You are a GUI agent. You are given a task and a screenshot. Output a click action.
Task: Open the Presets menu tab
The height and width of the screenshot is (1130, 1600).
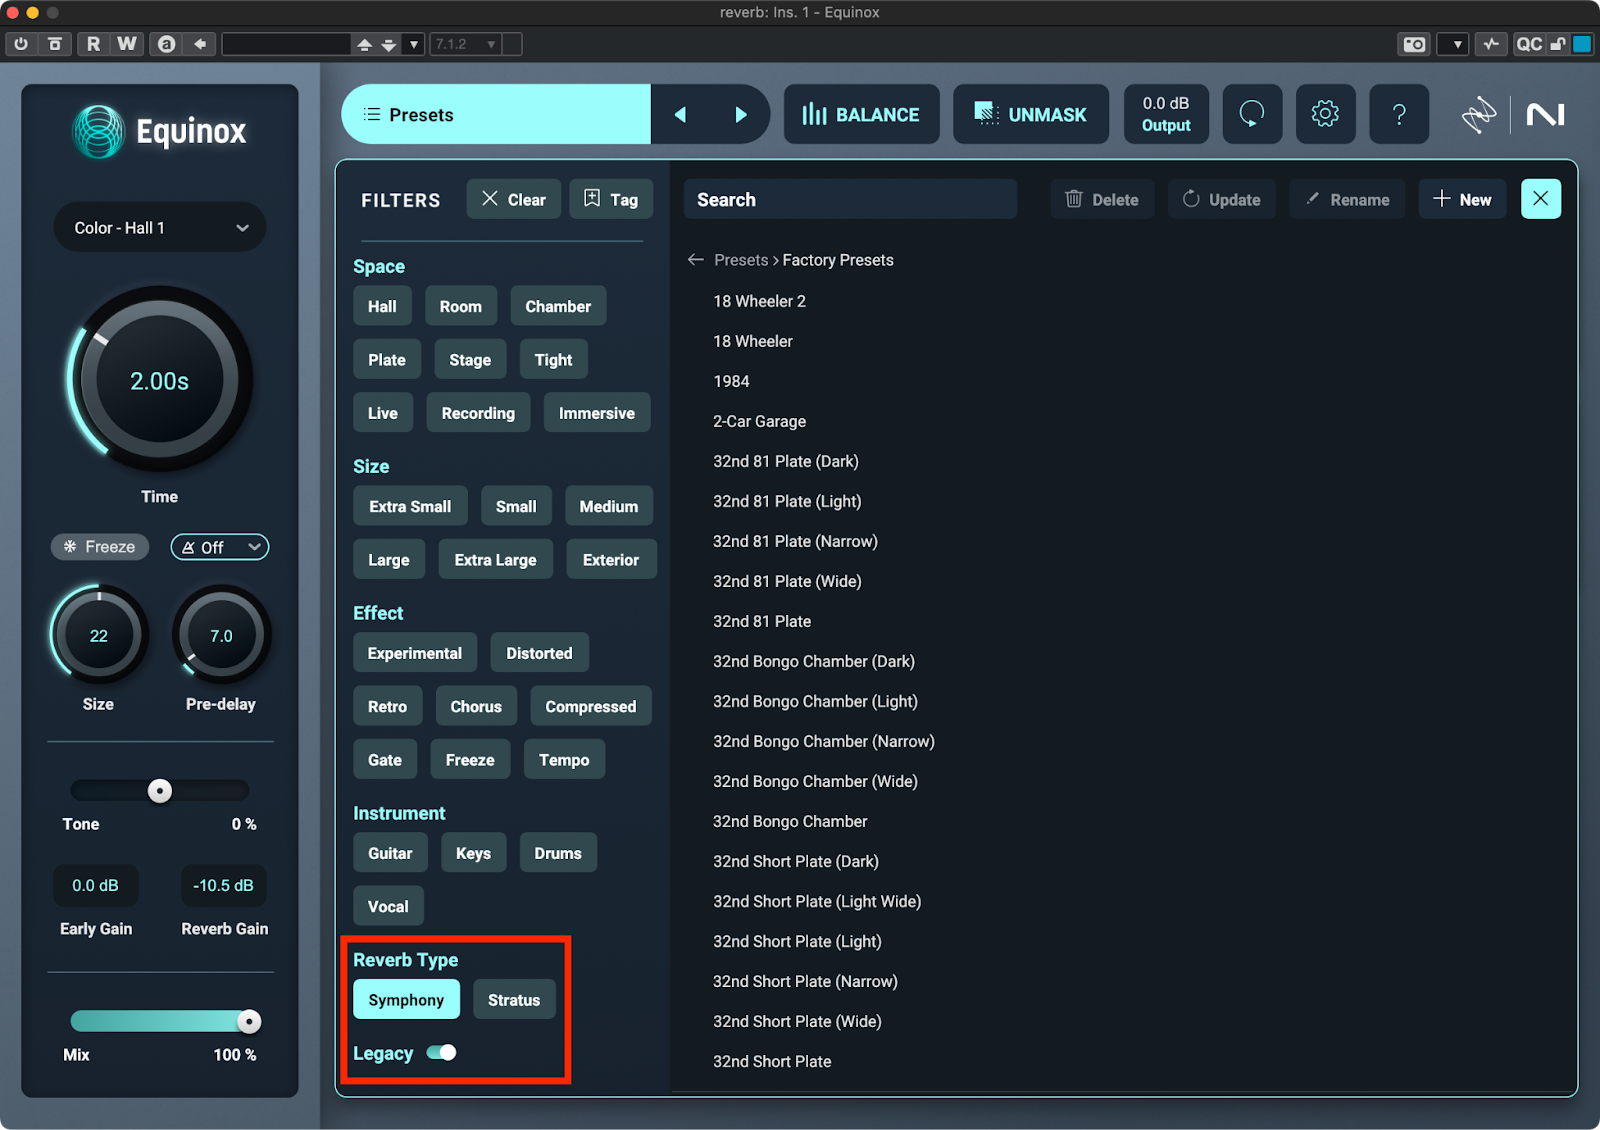coord(496,114)
